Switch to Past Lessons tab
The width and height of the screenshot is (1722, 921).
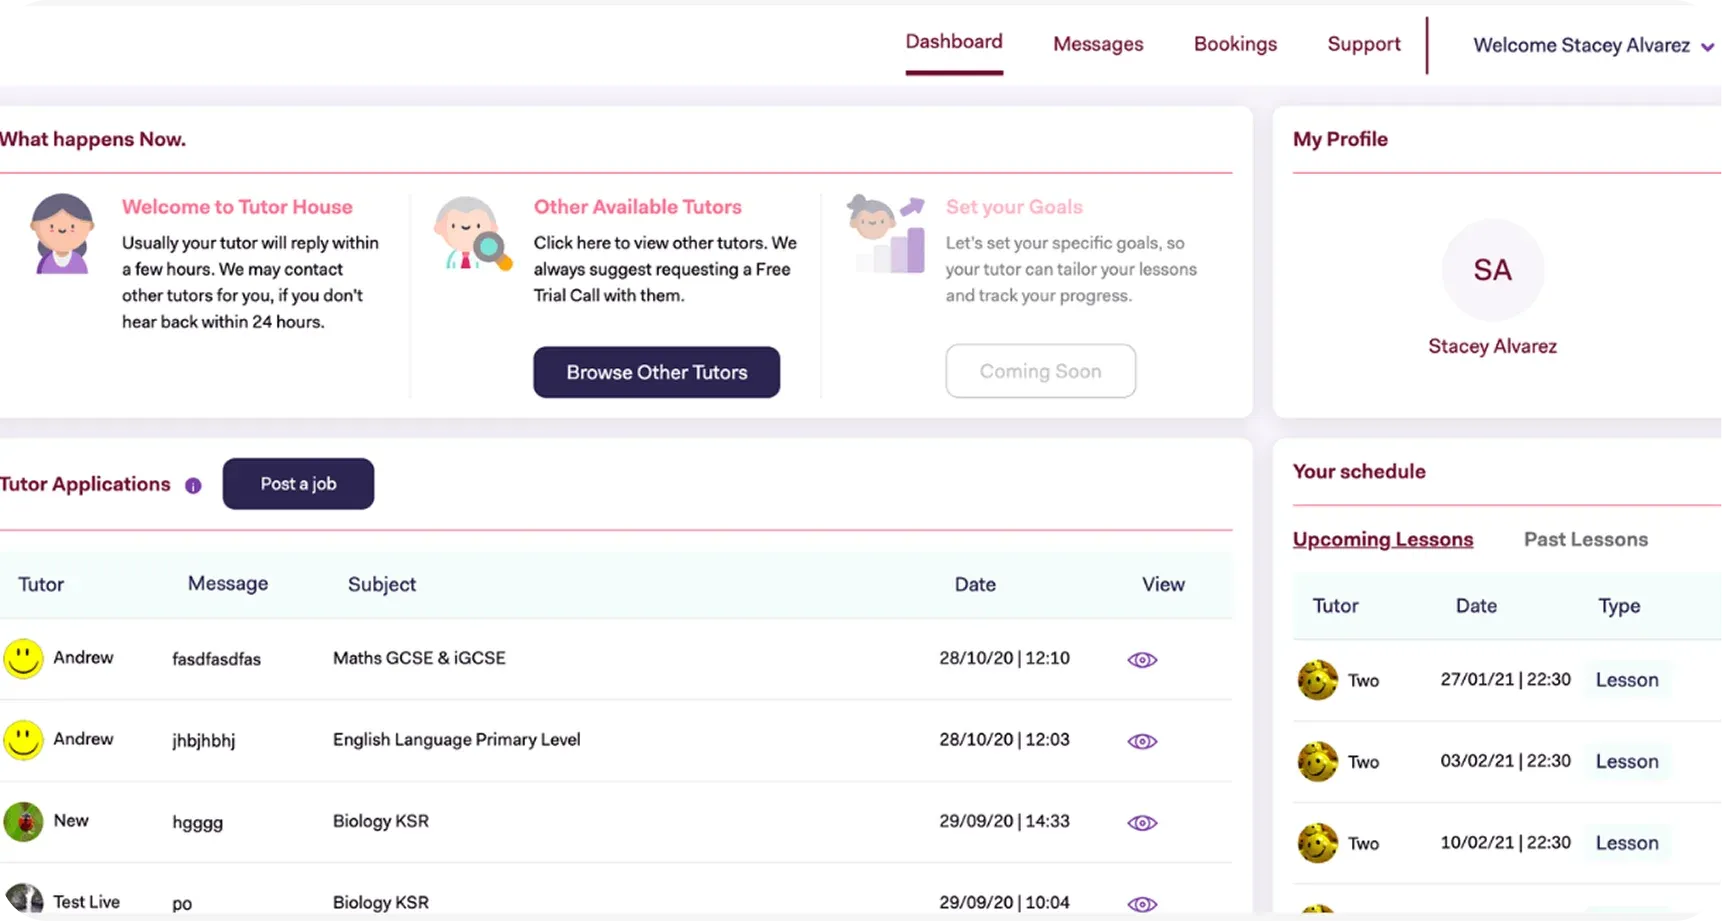coord(1585,539)
